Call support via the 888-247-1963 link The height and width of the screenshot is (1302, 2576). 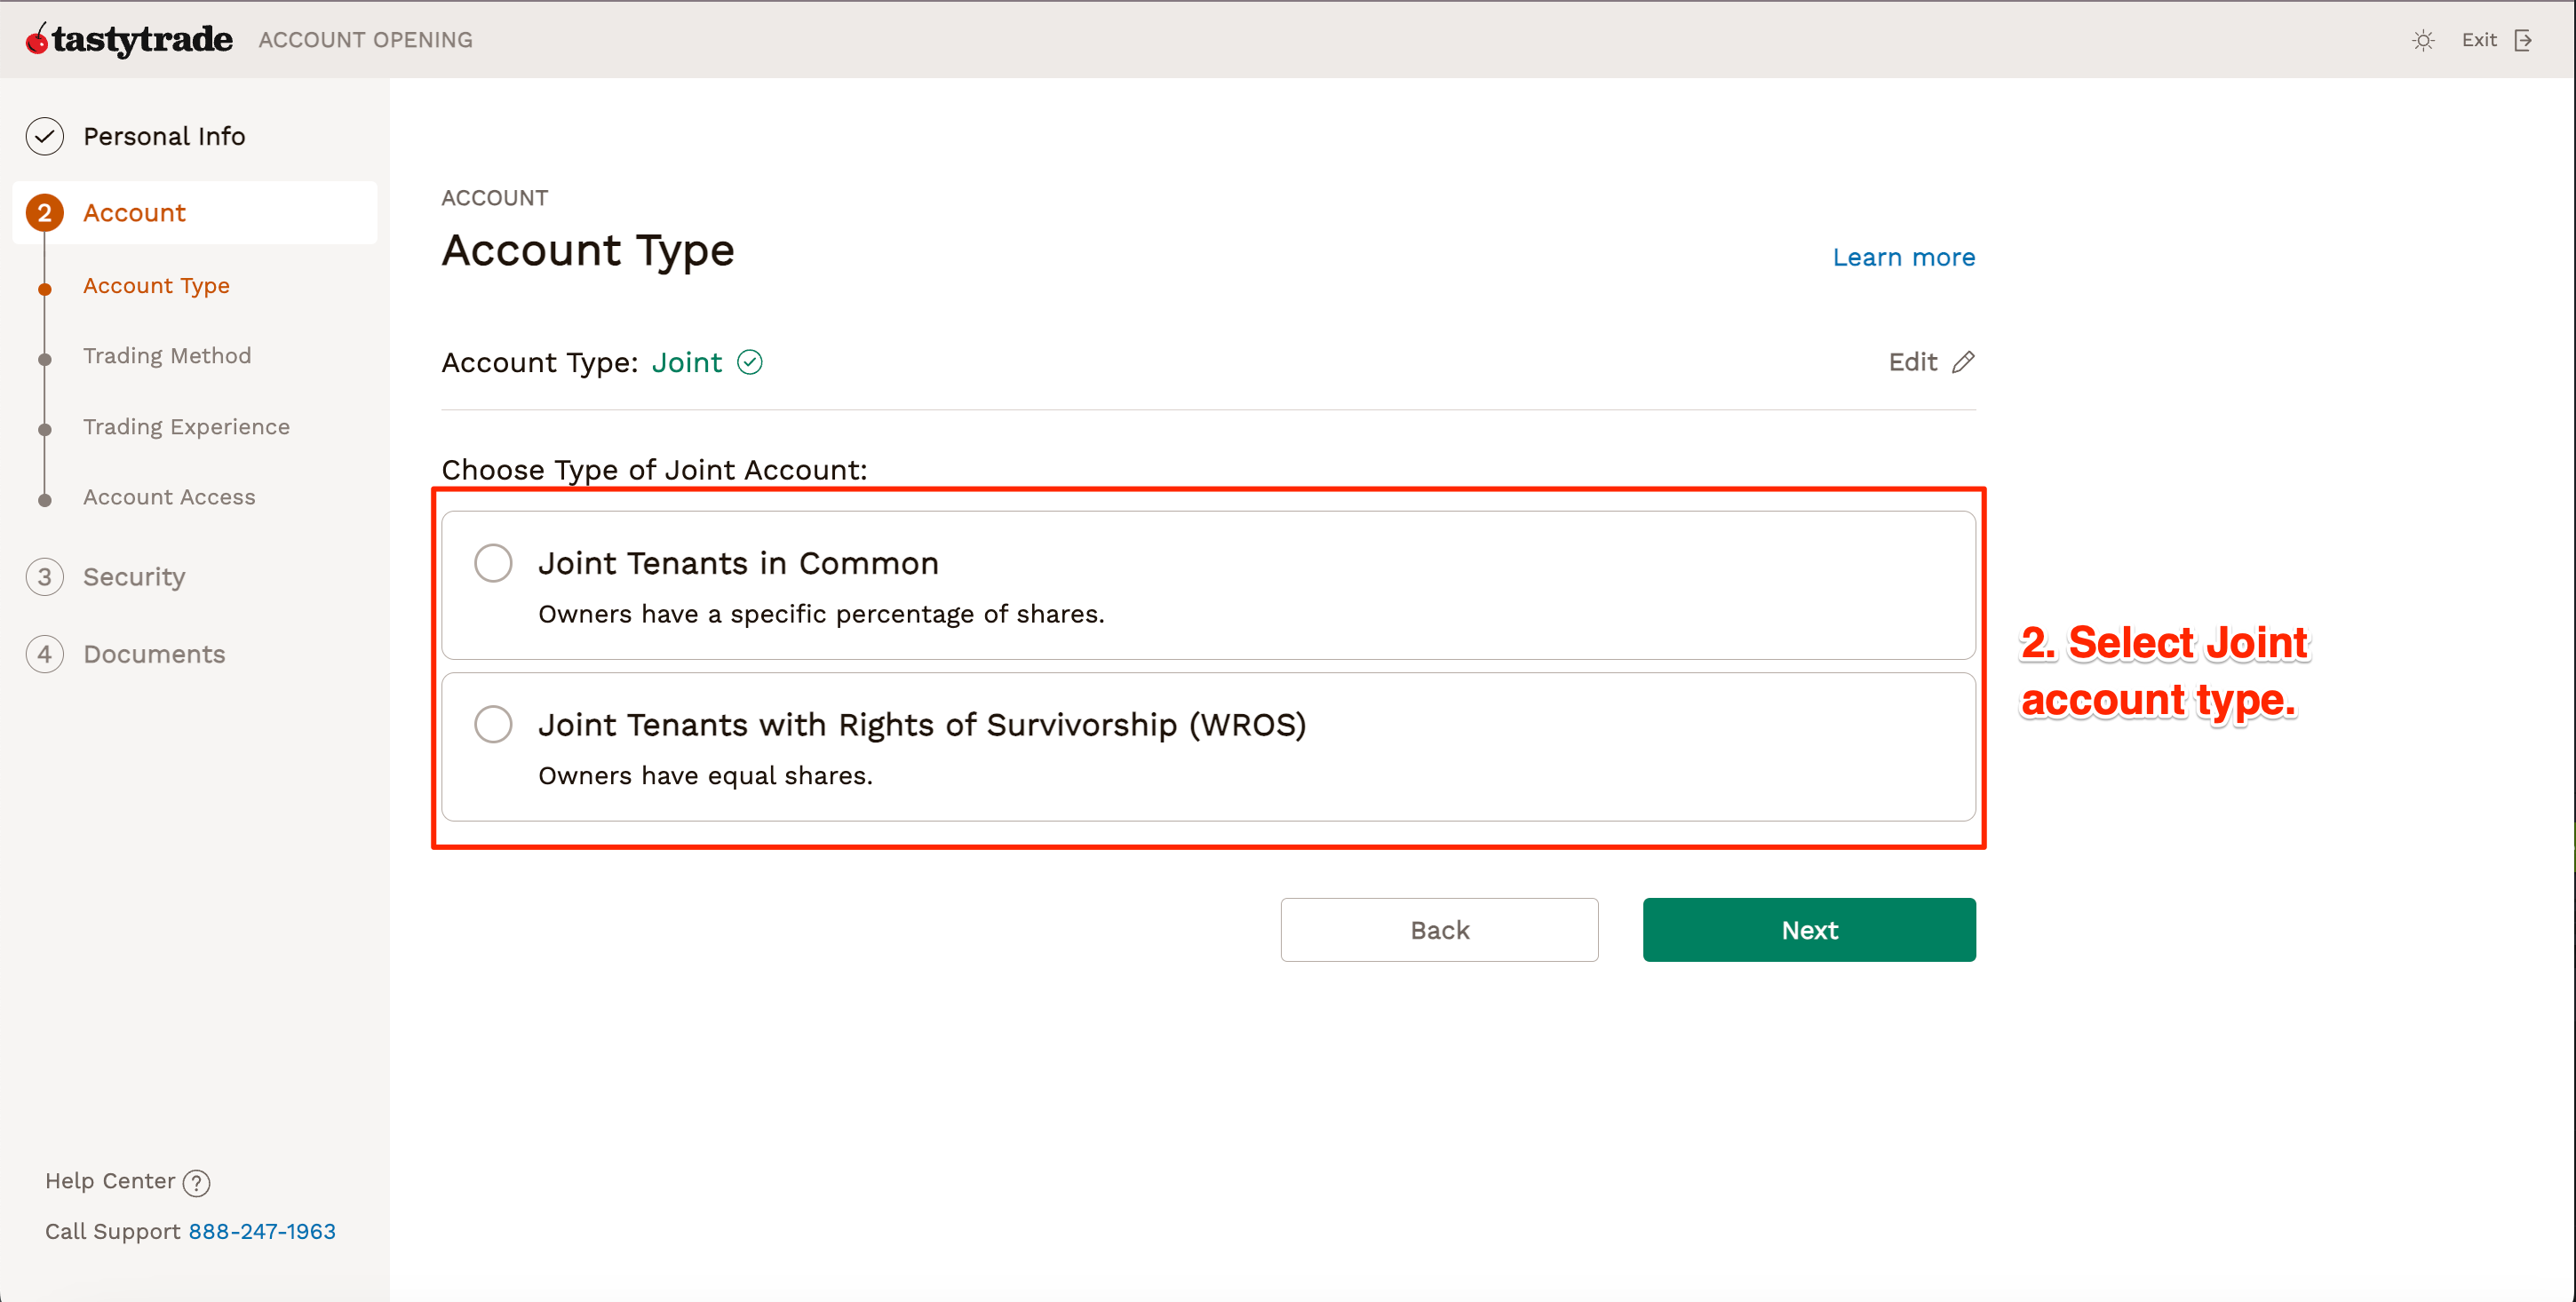point(262,1231)
